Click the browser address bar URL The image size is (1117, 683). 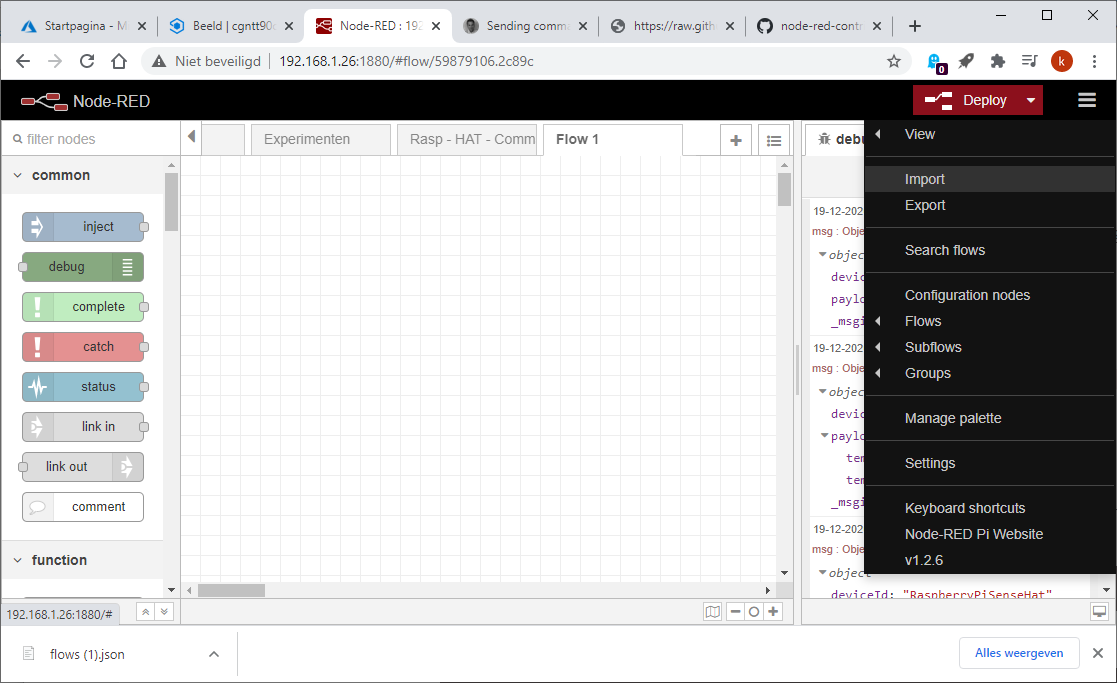(x=406, y=61)
